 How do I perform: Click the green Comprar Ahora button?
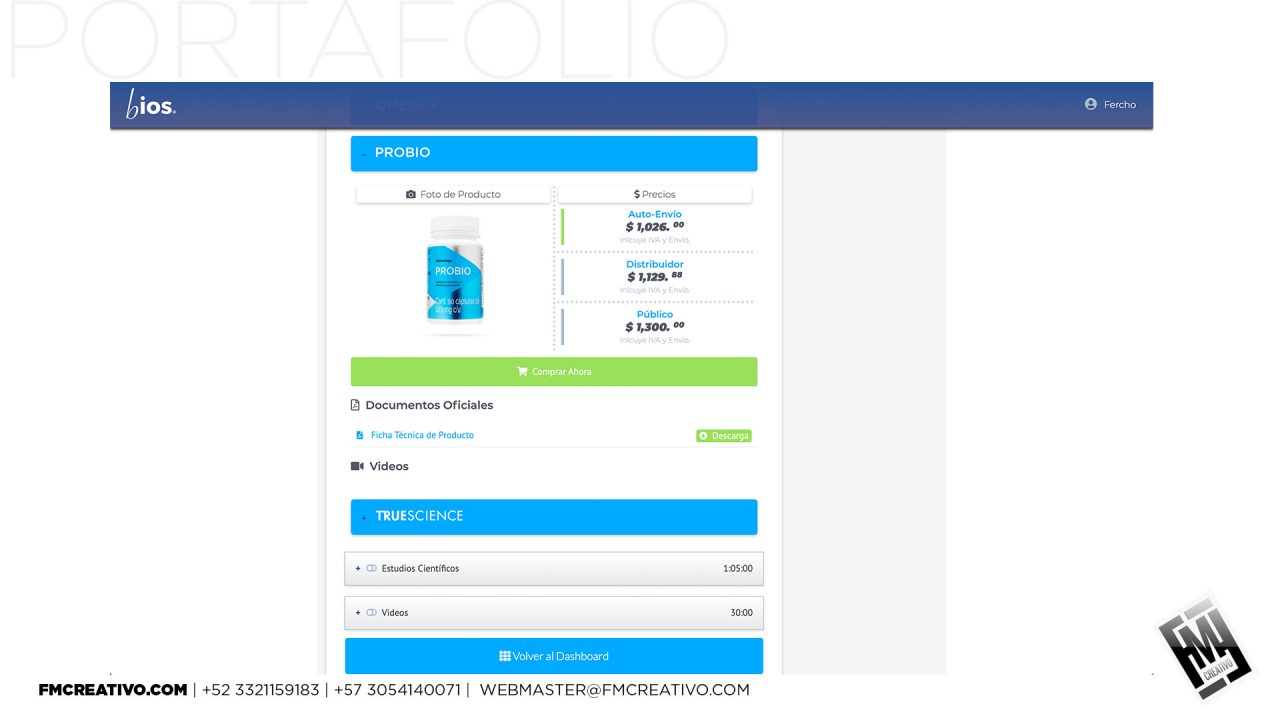pos(554,372)
